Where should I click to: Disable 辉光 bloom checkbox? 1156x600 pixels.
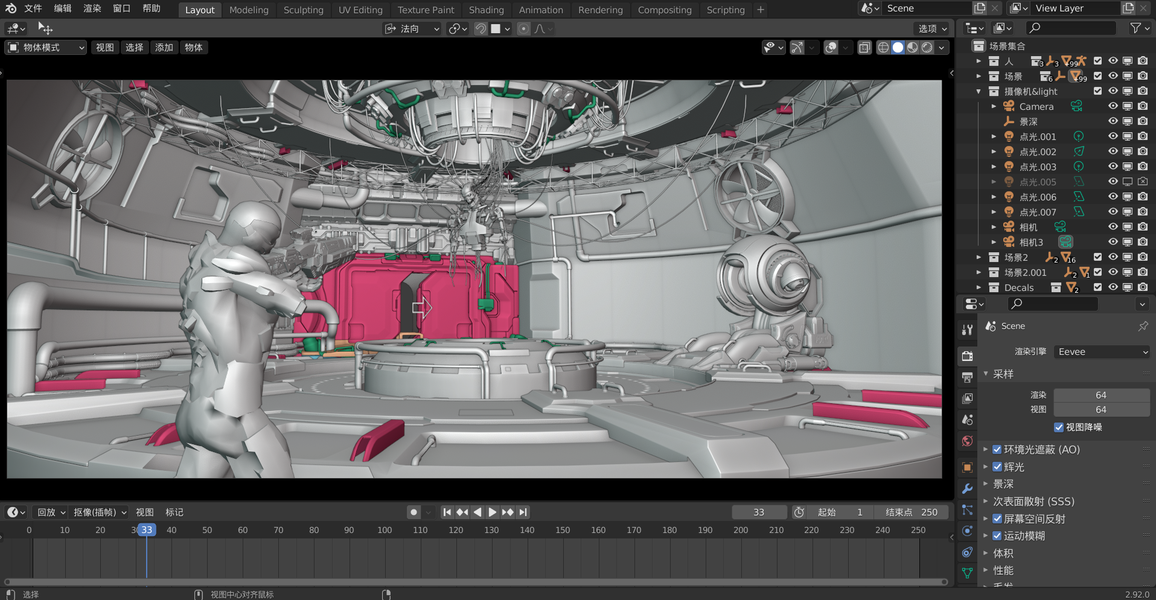click(x=997, y=467)
